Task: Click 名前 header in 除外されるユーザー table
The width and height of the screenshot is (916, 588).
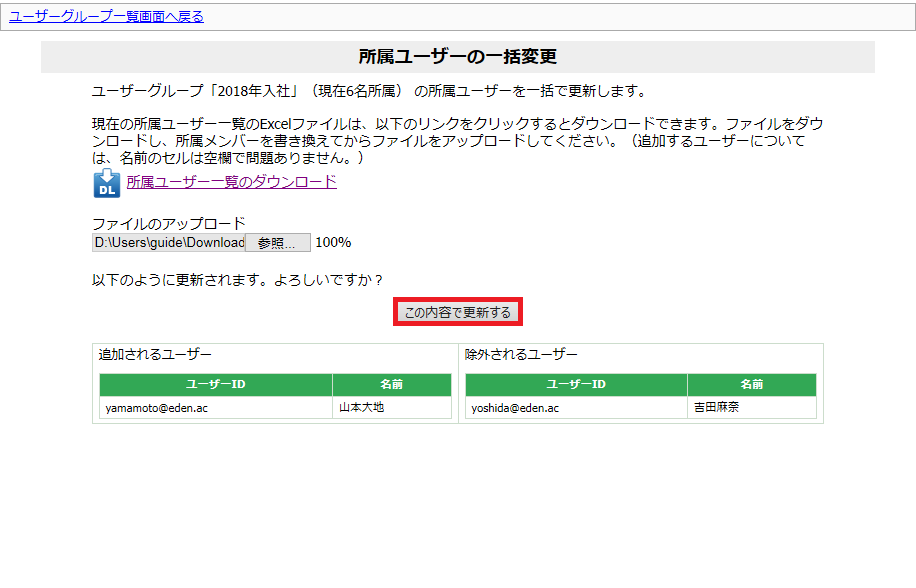Action: (752, 384)
